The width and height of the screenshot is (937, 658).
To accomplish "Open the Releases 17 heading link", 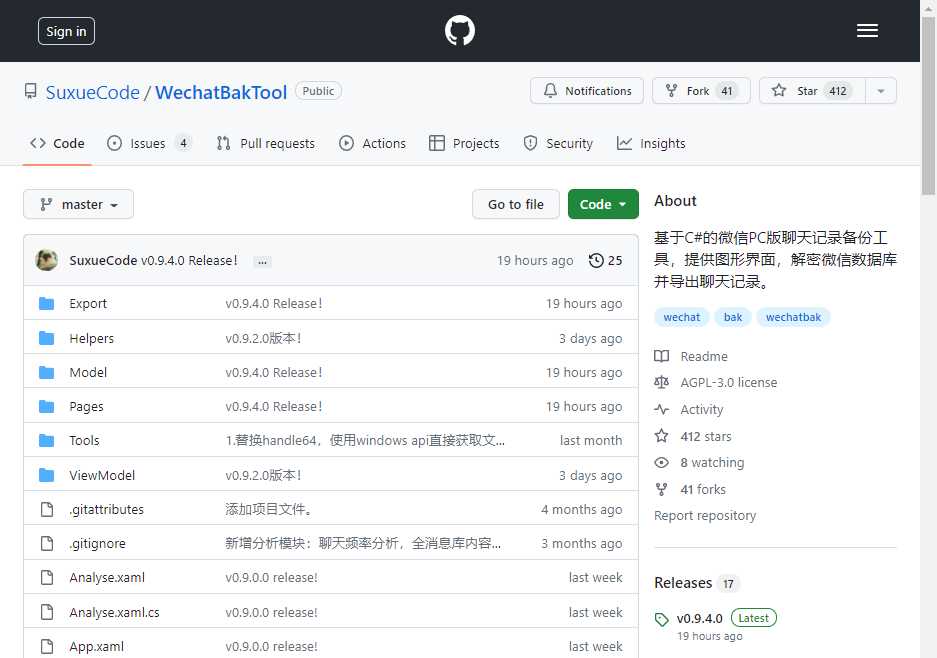I will pyautogui.click(x=696, y=583).
